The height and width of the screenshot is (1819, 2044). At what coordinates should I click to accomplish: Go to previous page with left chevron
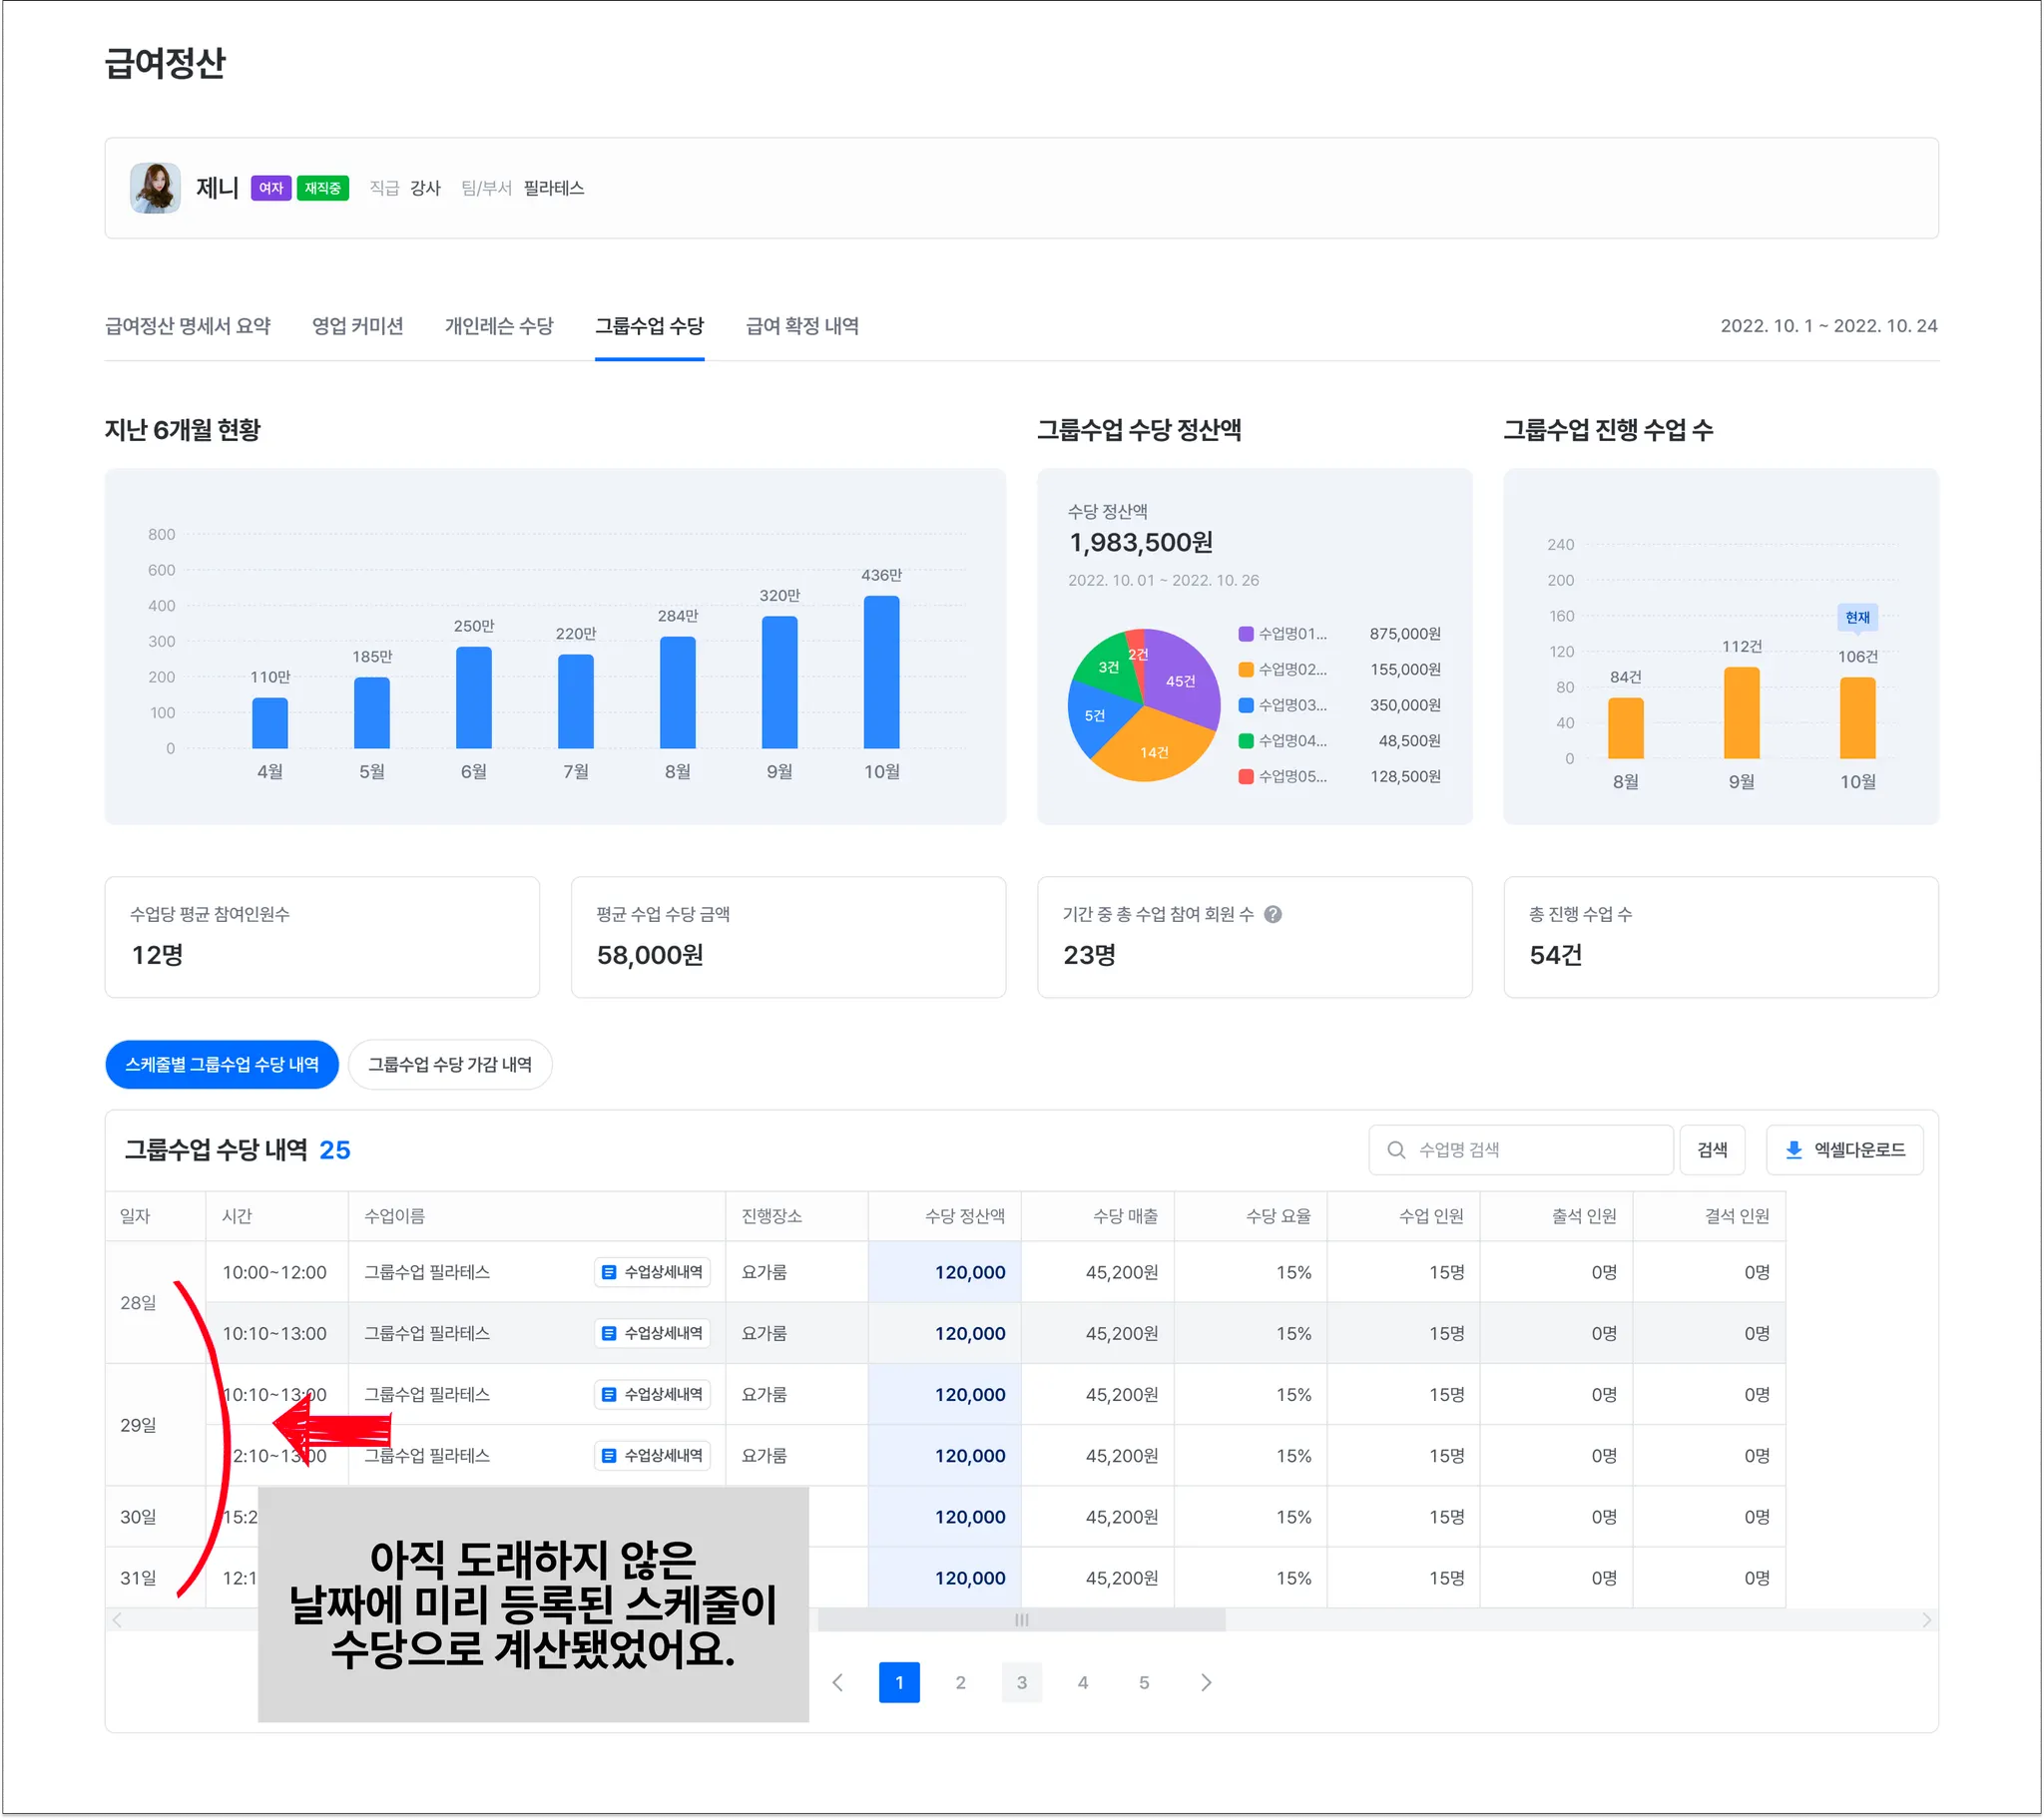click(x=838, y=1682)
